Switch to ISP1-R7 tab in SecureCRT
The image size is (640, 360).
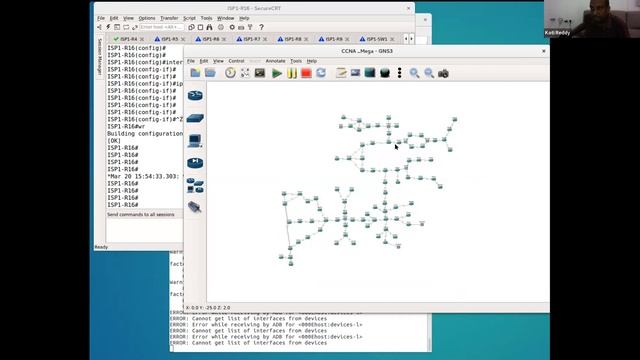(x=251, y=39)
